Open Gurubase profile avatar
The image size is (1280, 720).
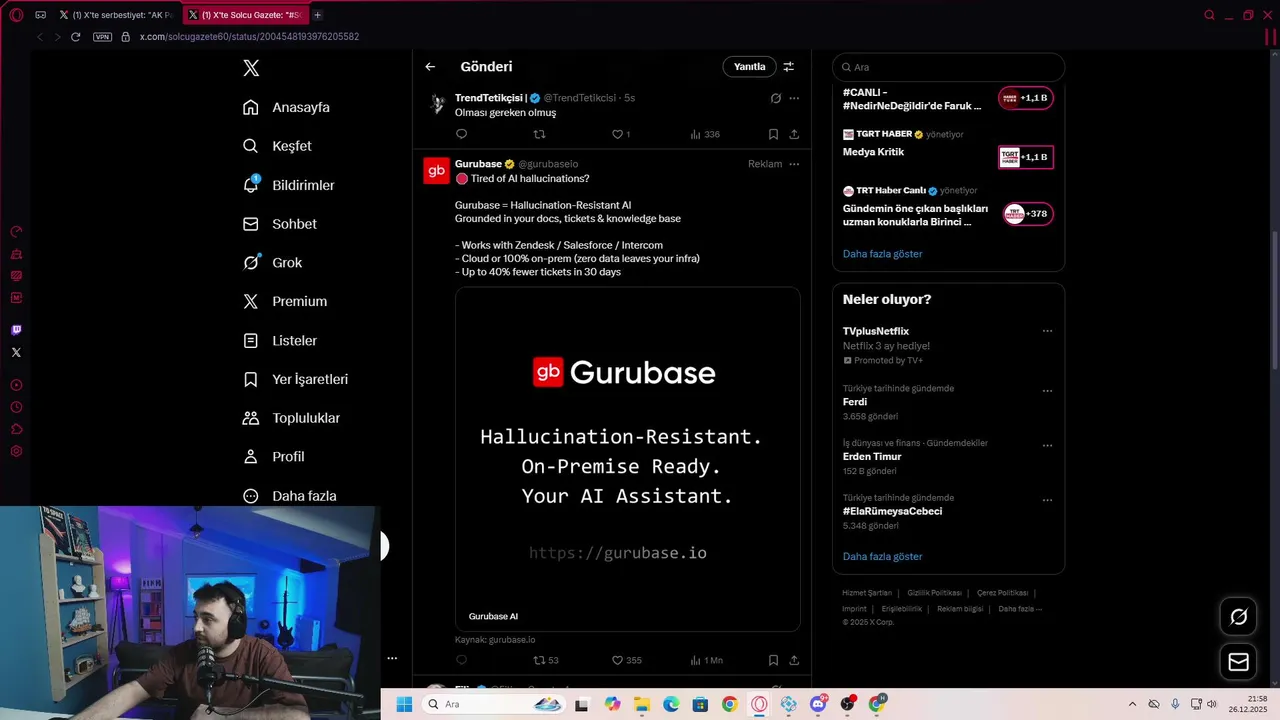(436, 171)
